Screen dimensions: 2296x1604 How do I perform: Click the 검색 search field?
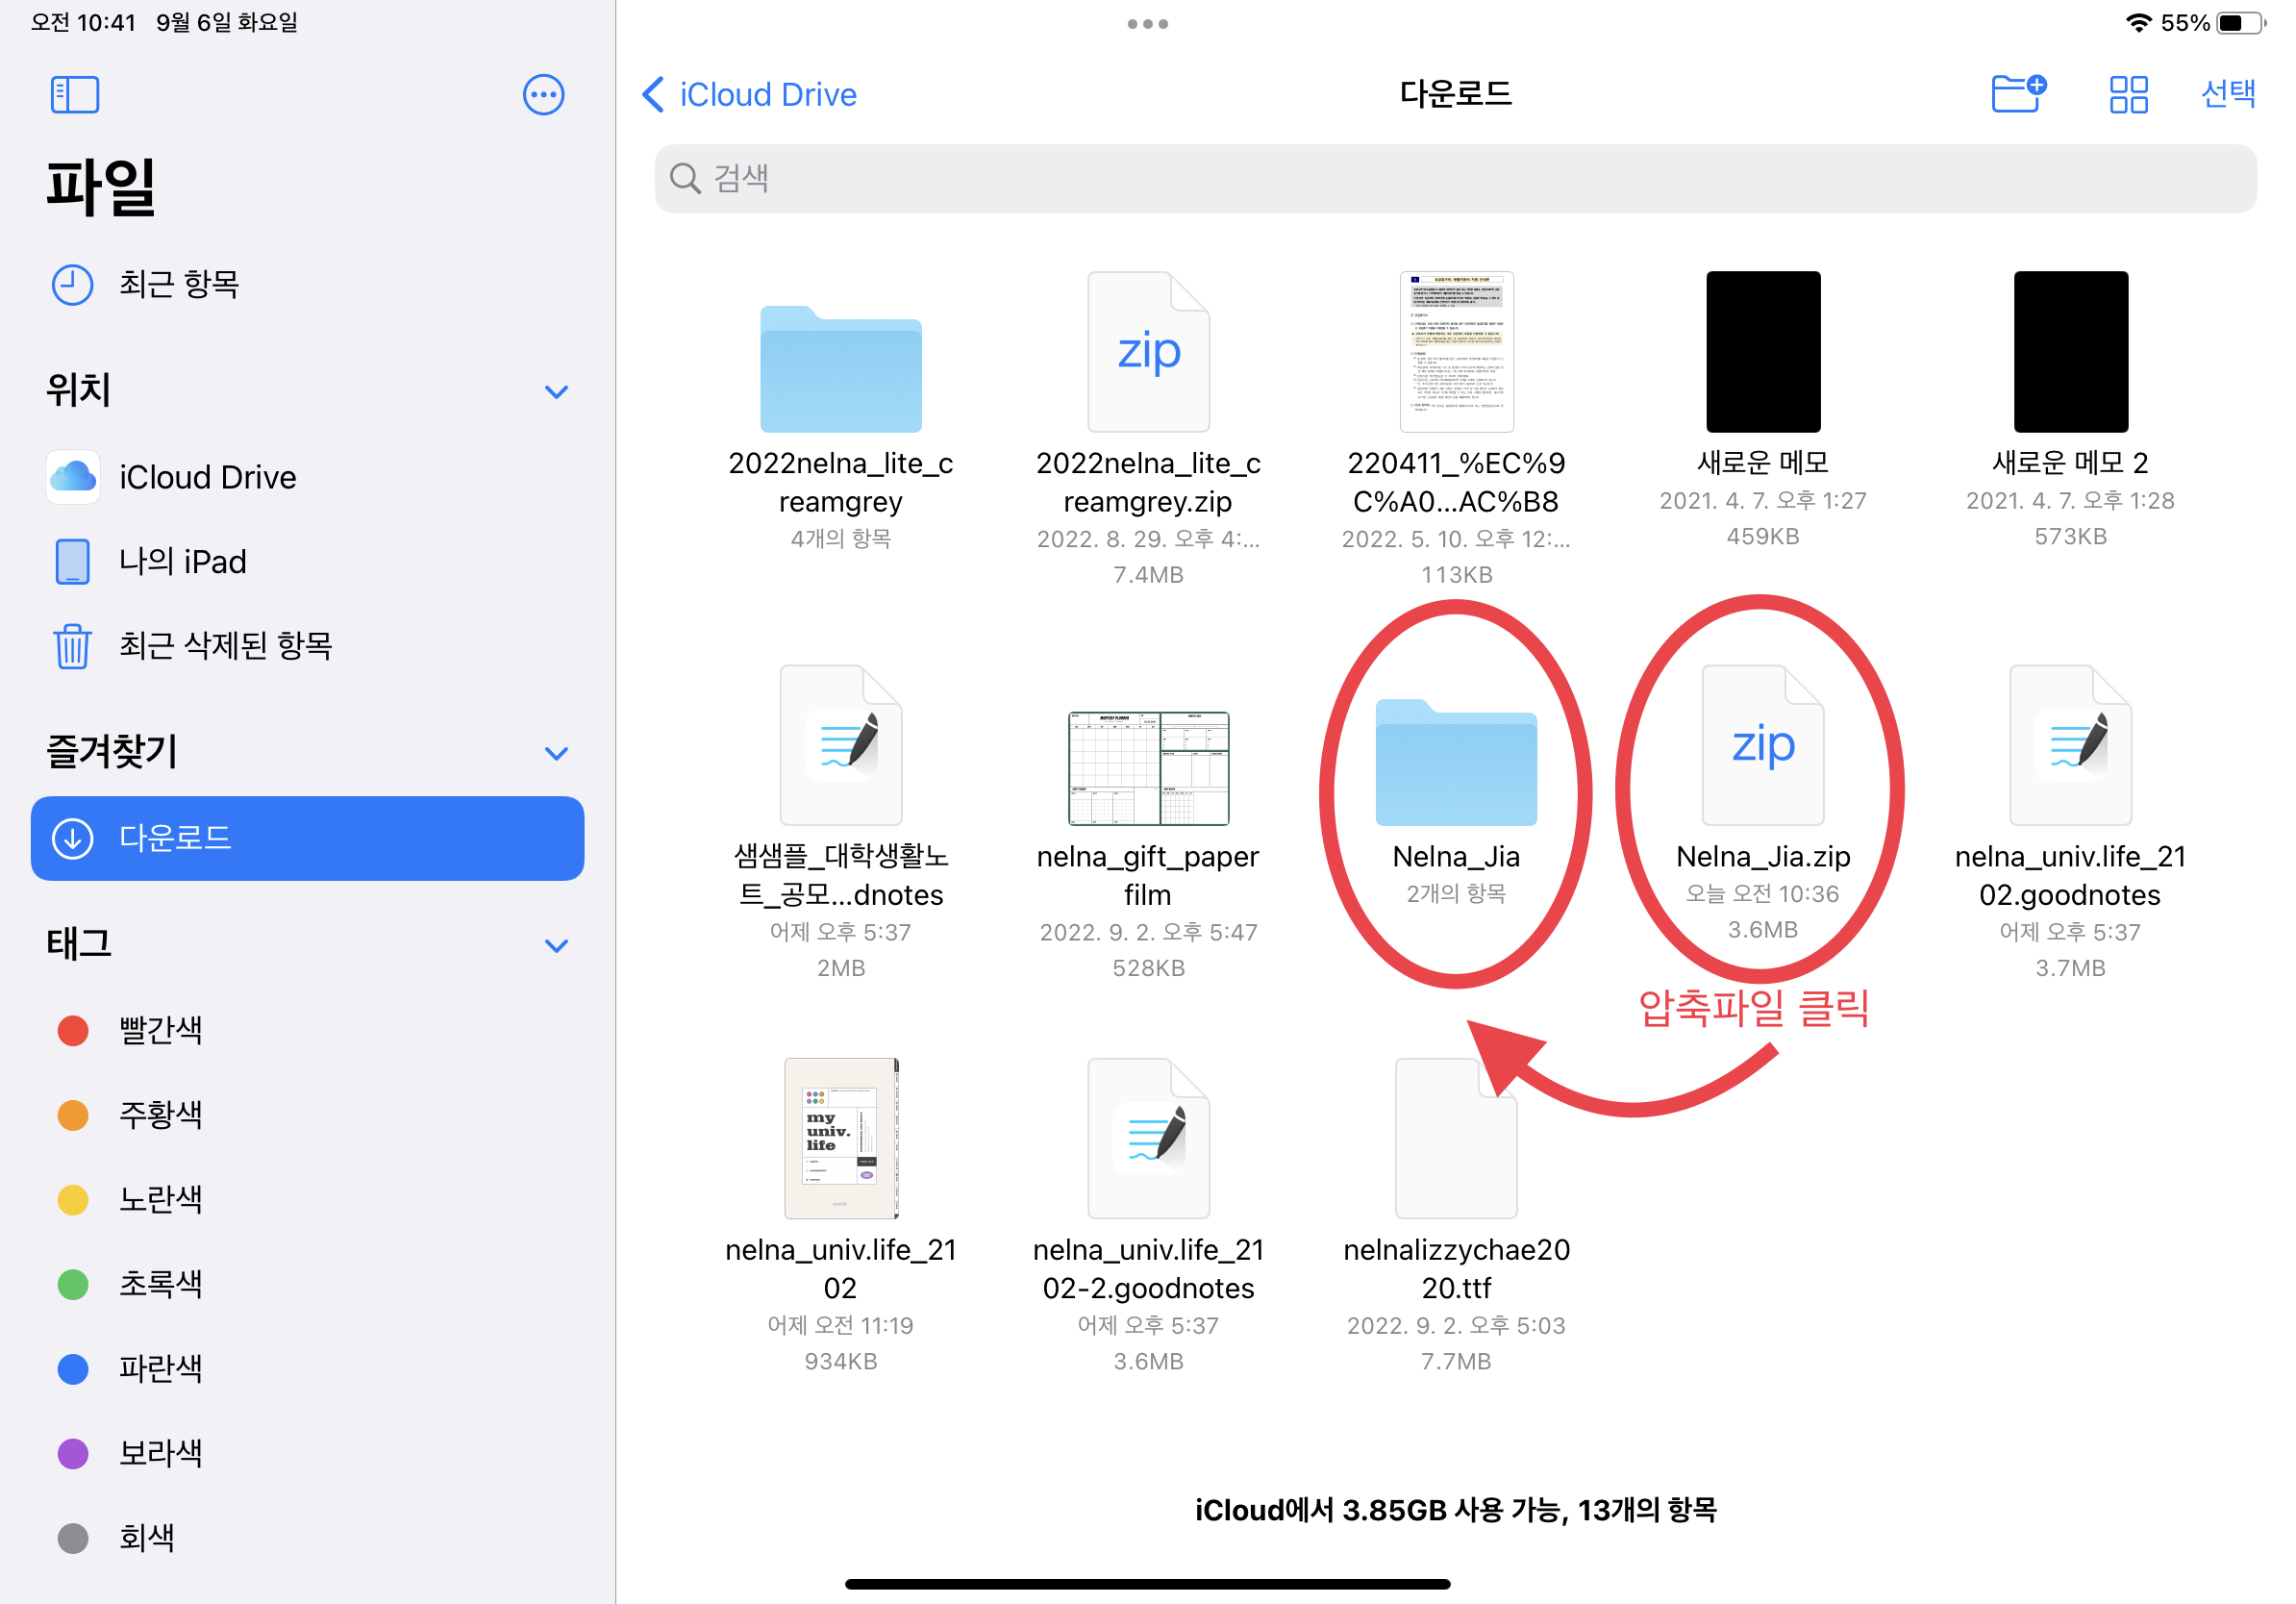(1455, 178)
